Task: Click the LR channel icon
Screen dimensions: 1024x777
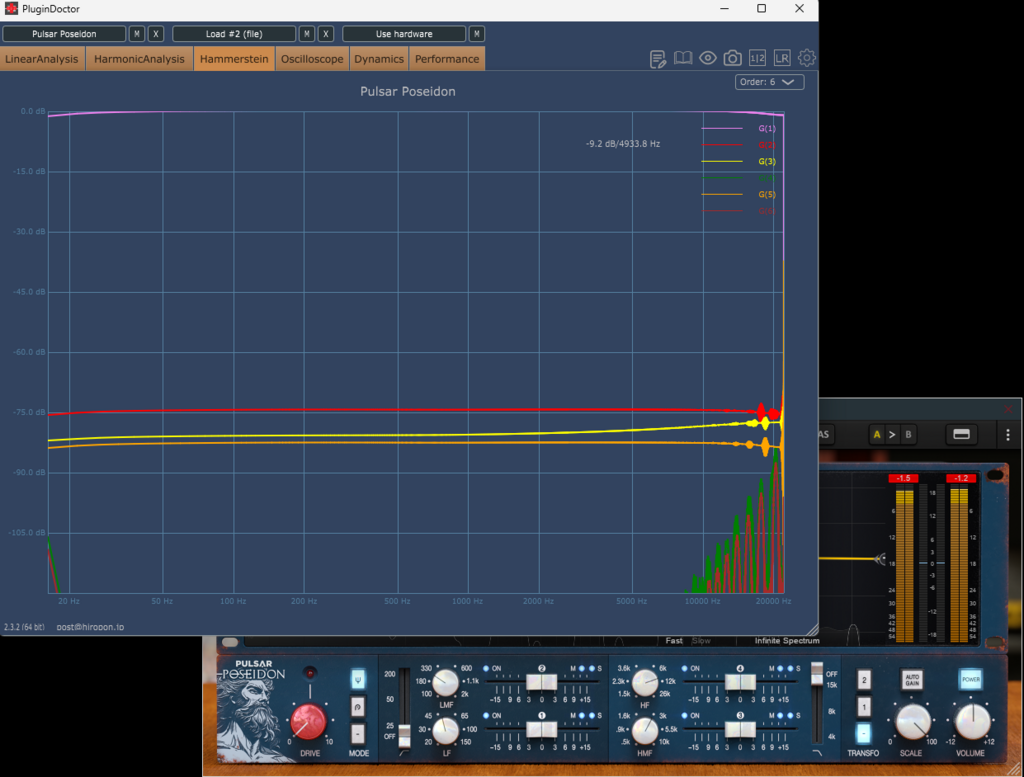Action: pos(782,58)
